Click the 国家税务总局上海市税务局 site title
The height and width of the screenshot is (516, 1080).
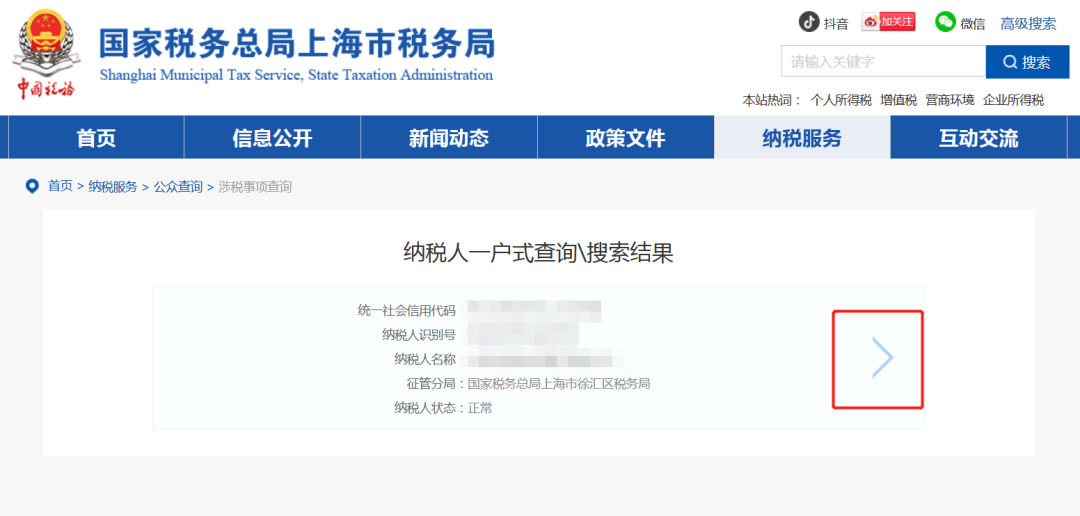(297, 44)
